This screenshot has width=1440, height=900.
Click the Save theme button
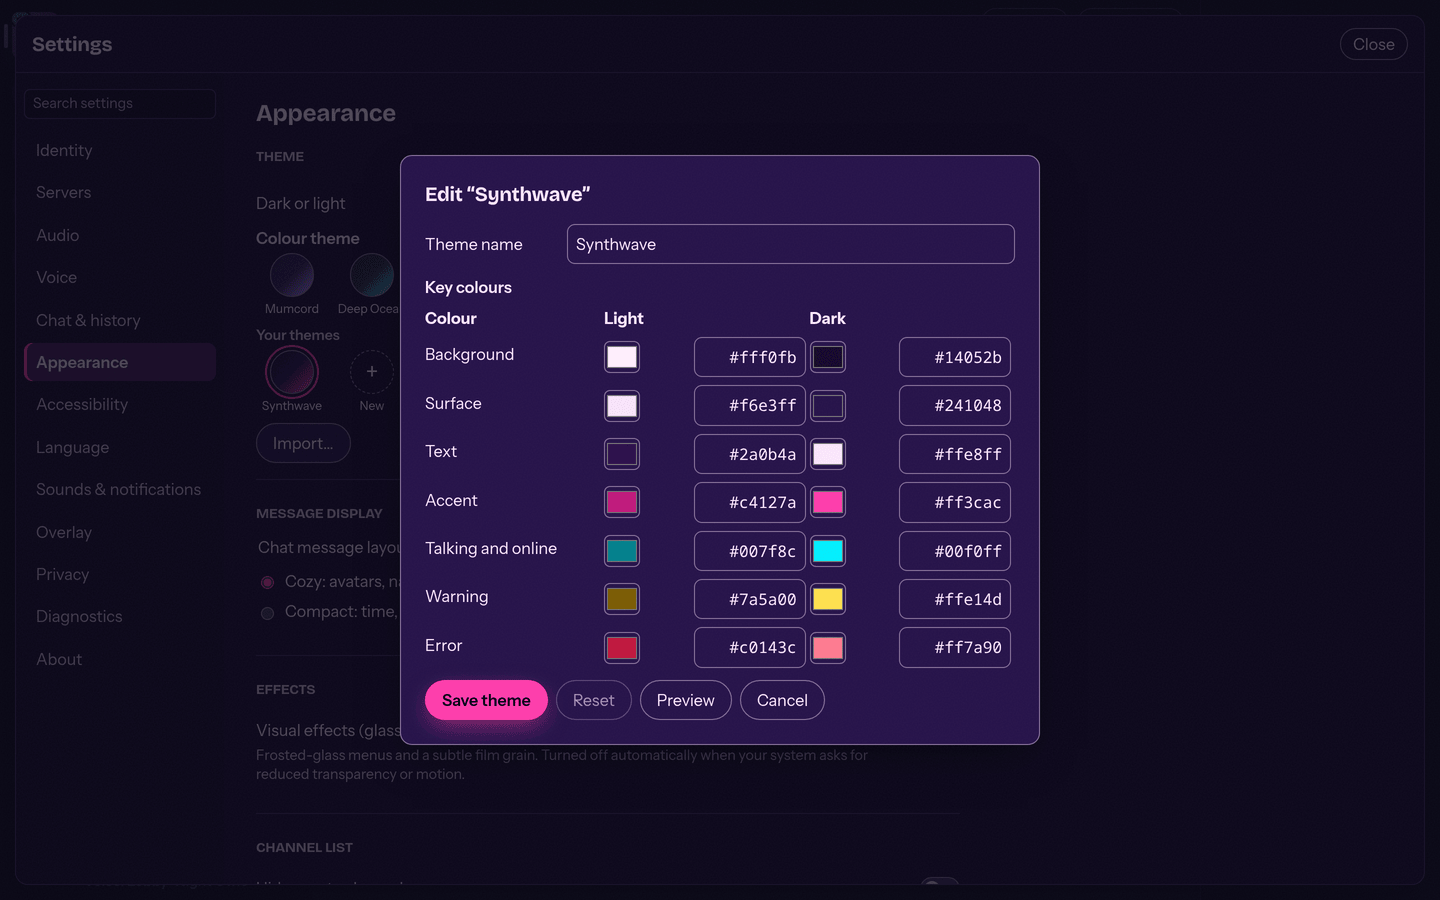(486, 700)
